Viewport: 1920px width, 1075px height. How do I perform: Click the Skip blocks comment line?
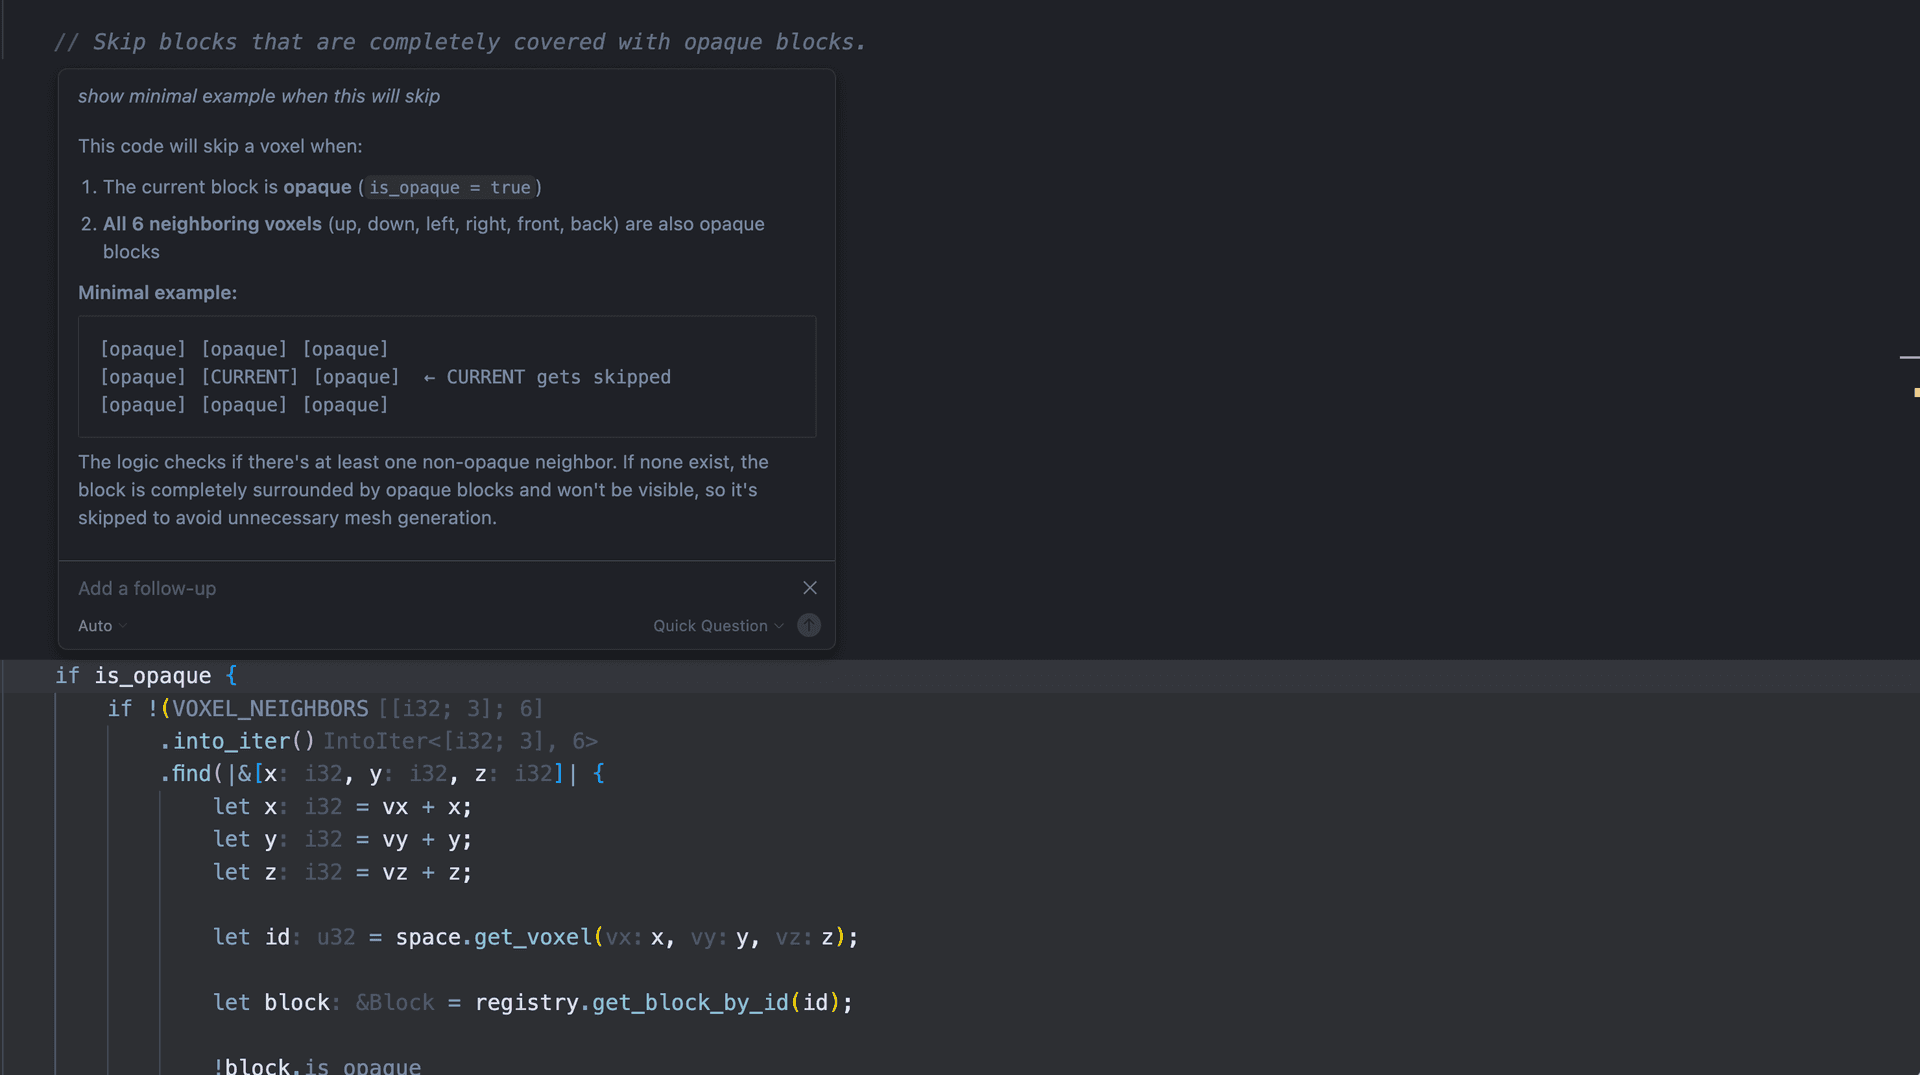click(460, 42)
